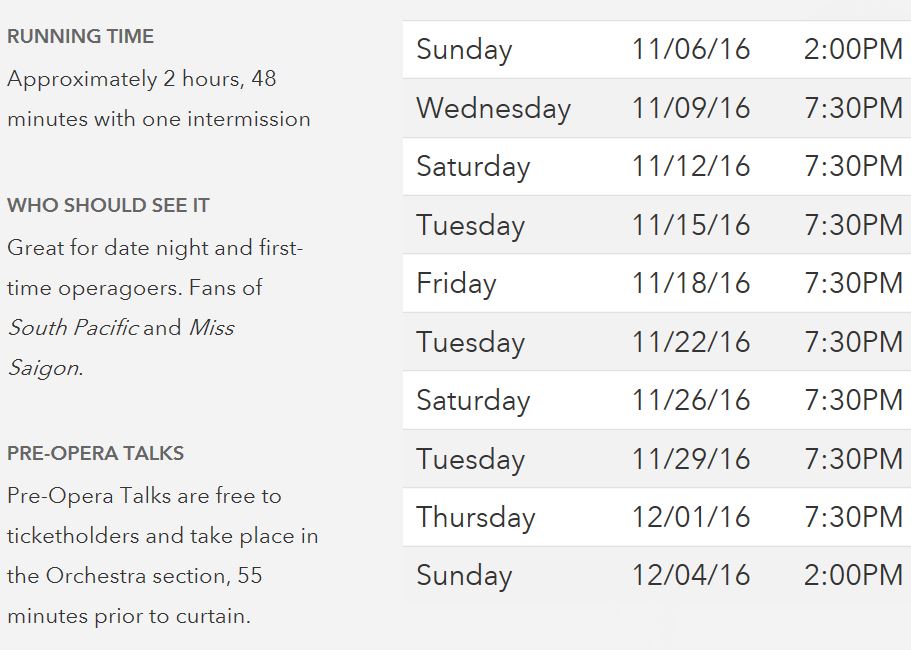Click the Pre-Opera Talks heading
This screenshot has width=911, height=650.
[x=95, y=453]
